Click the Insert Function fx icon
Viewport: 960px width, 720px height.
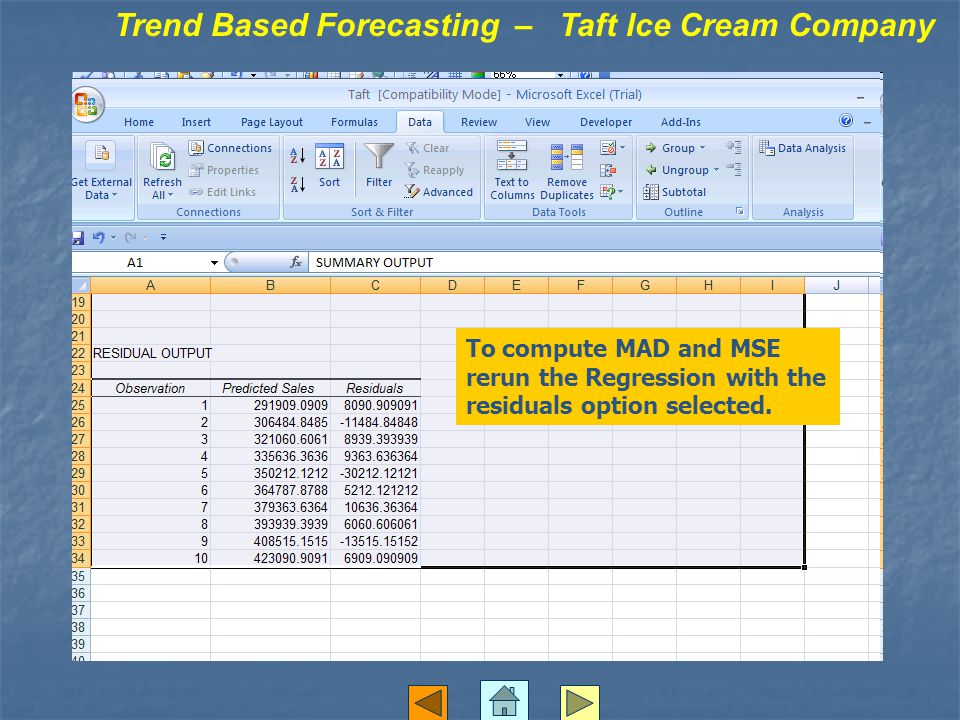pos(296,262)
